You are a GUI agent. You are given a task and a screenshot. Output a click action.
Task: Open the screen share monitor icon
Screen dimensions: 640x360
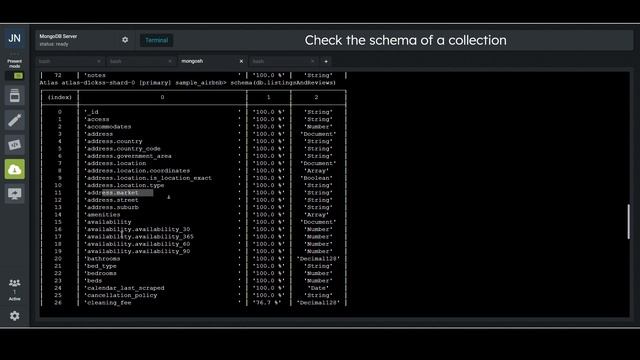click(x=15, y=194)
